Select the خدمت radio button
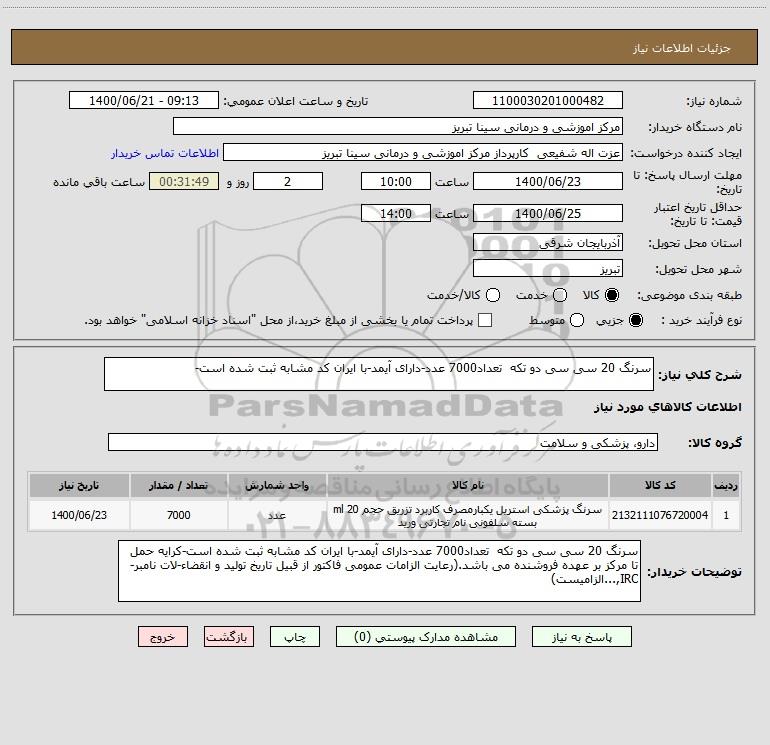 click(560, 295)
